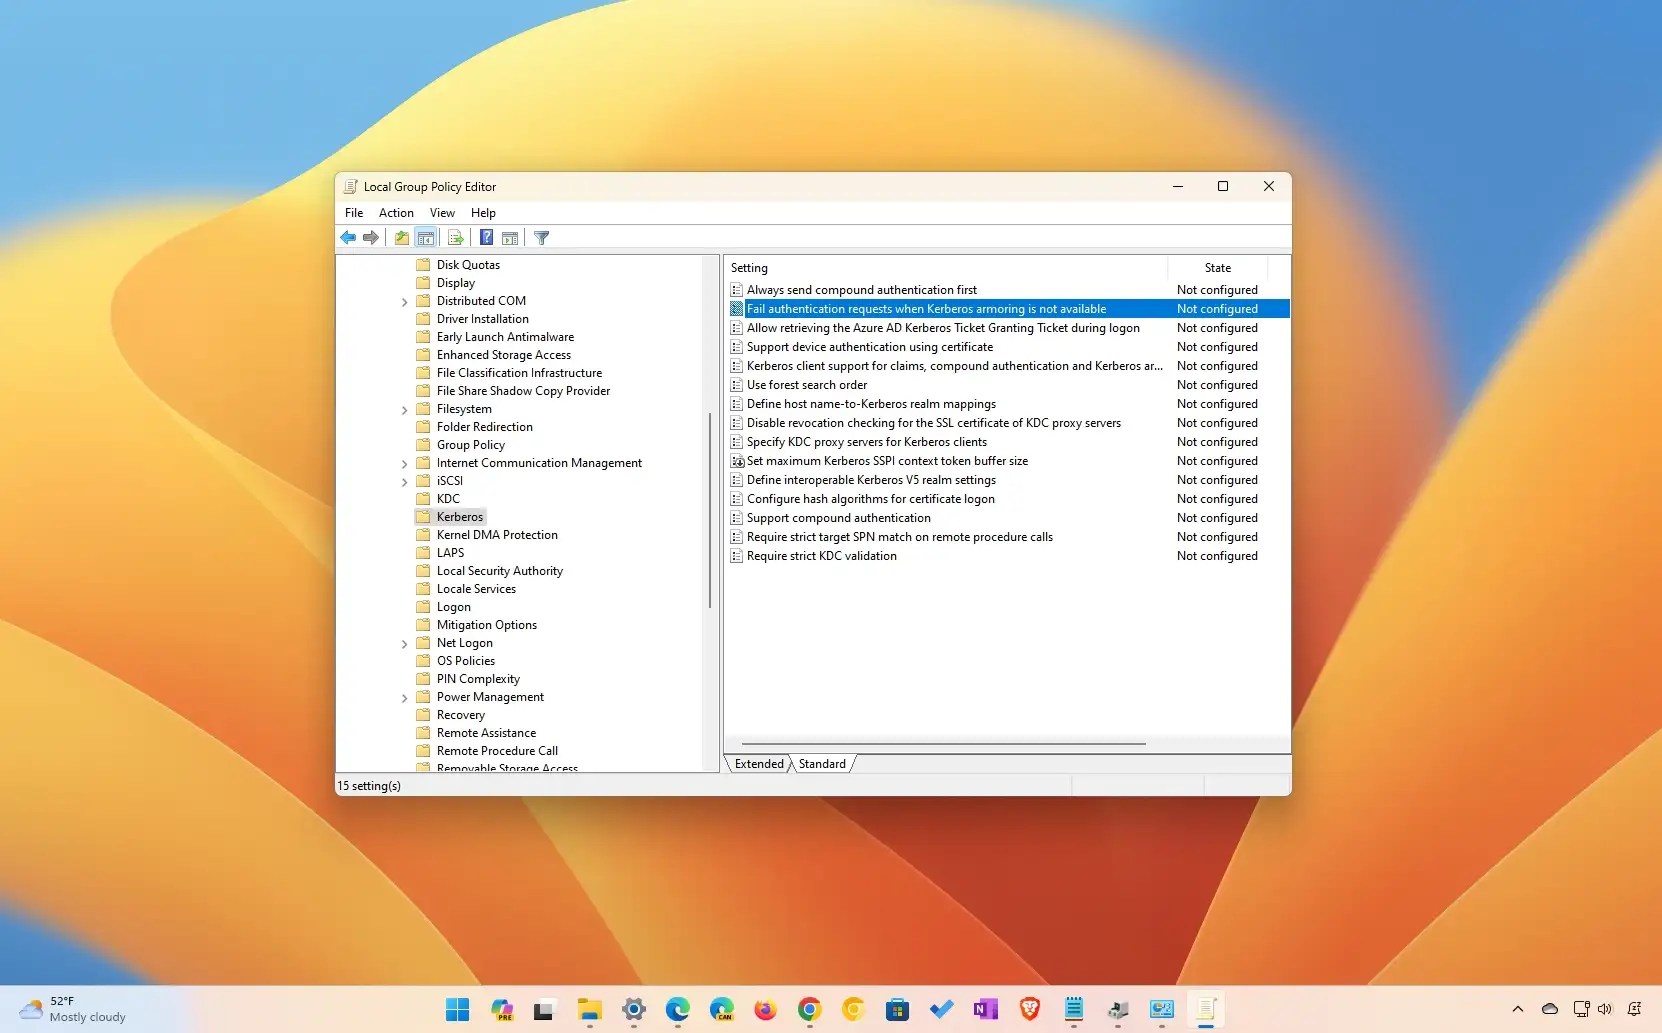This screenshot has height=1033, width=1662.
Task: Open Firefox from the taskbar
Action: 764,1010
